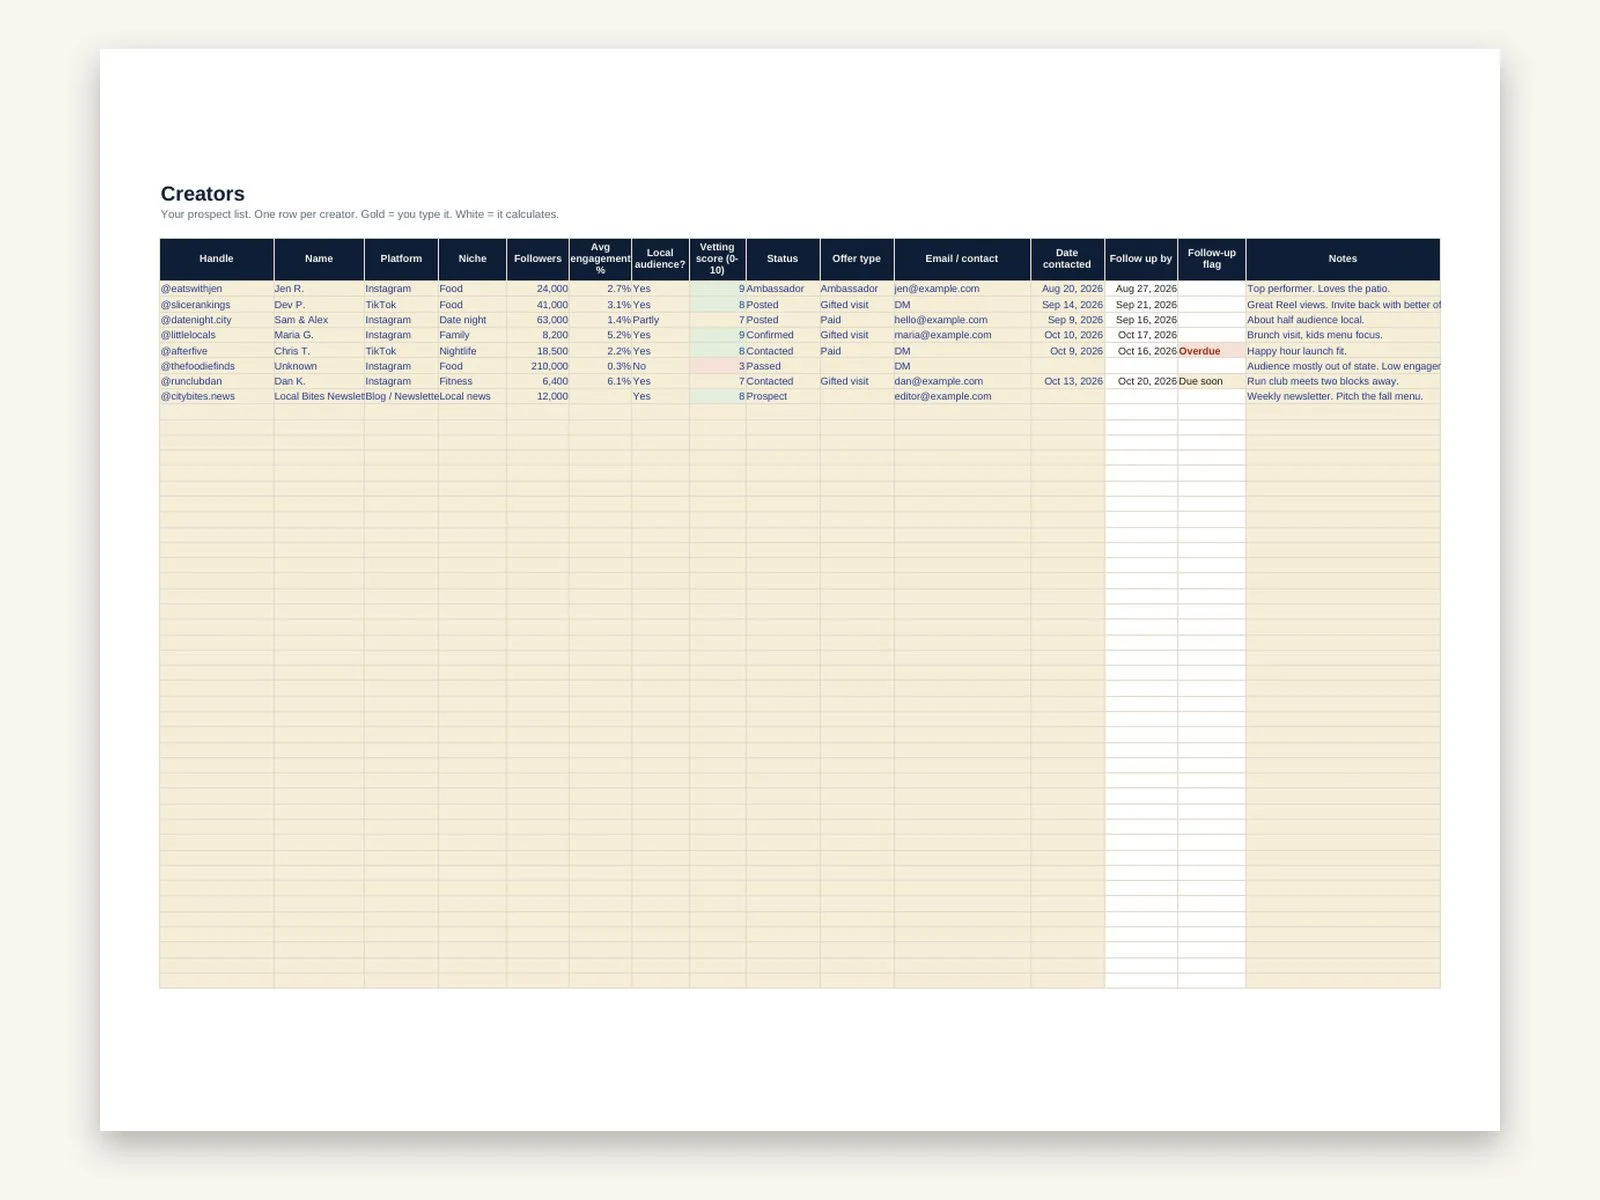Select the Prospect status cell
Image resolution: width=1600 pixels, height=1200 pixels.
coord(783,396)
